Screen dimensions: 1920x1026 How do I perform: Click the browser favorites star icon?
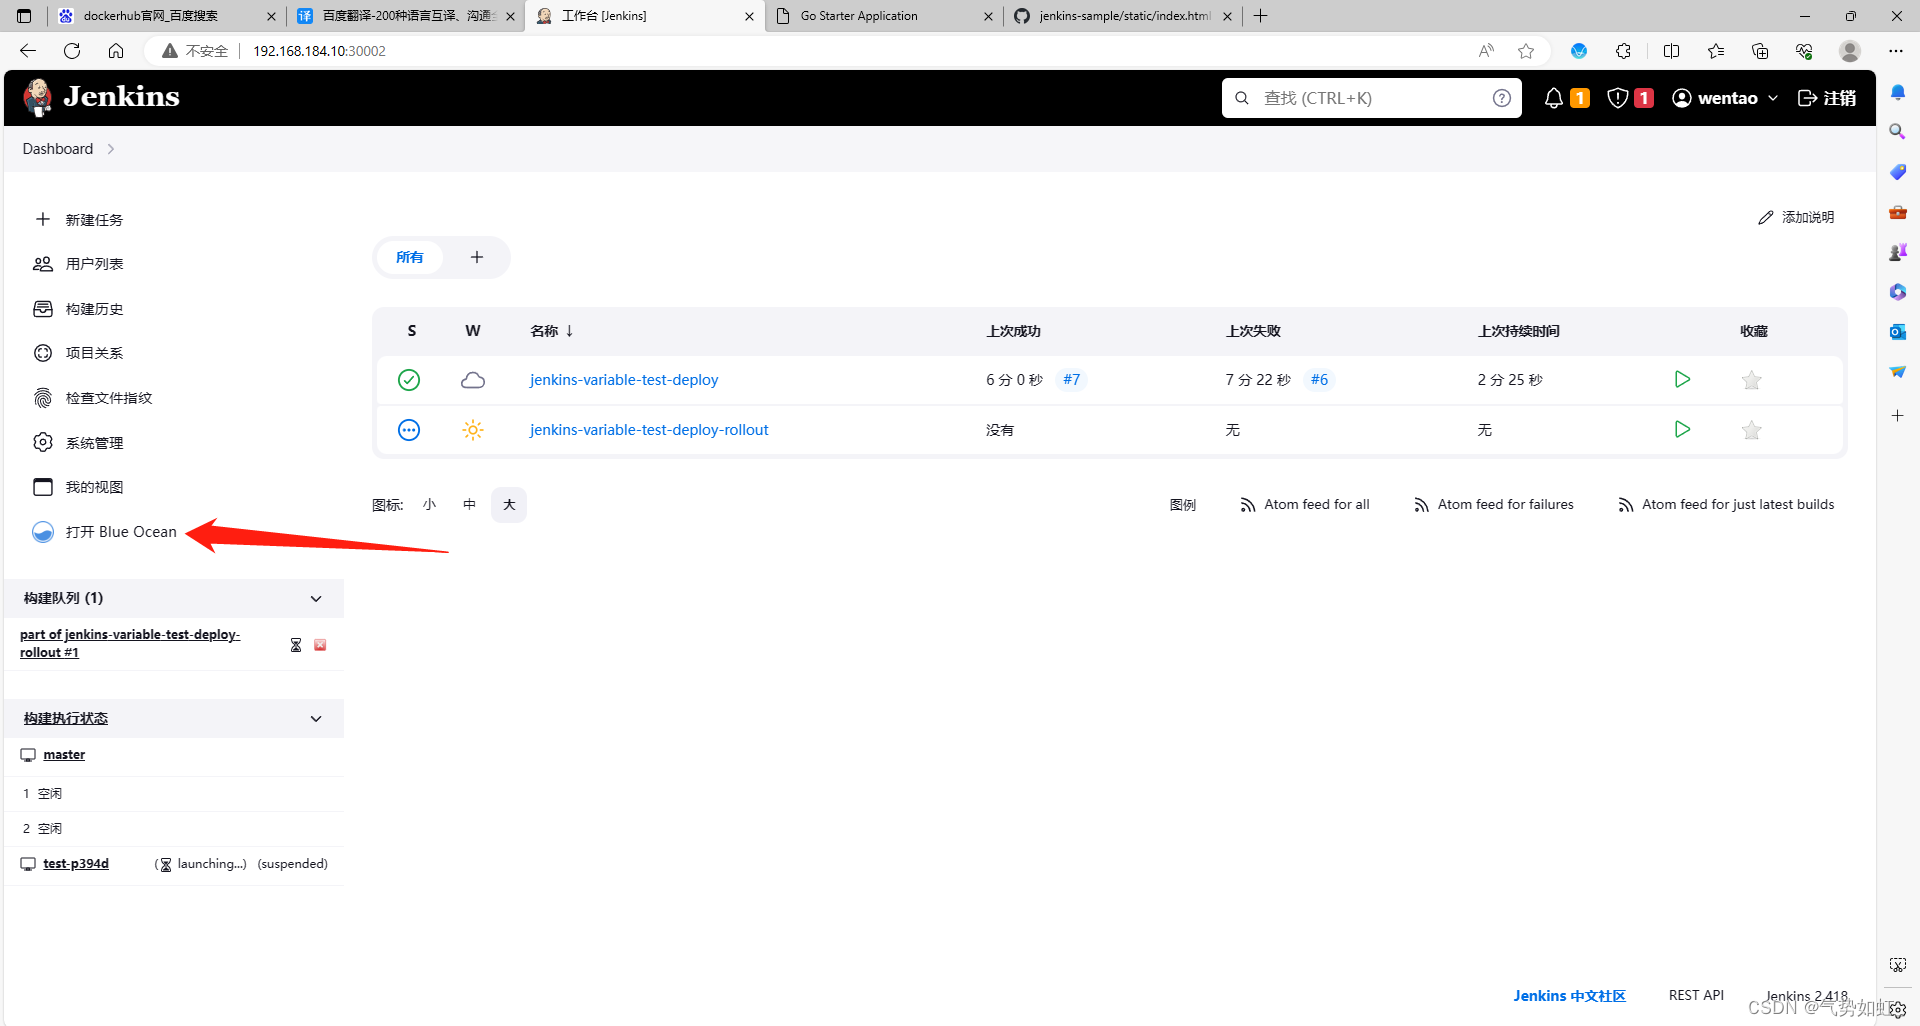1526,51
